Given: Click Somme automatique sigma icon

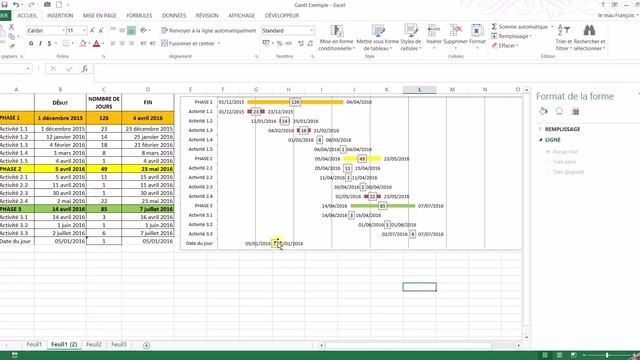Looking at the screenshot, I should click(494, 27).
